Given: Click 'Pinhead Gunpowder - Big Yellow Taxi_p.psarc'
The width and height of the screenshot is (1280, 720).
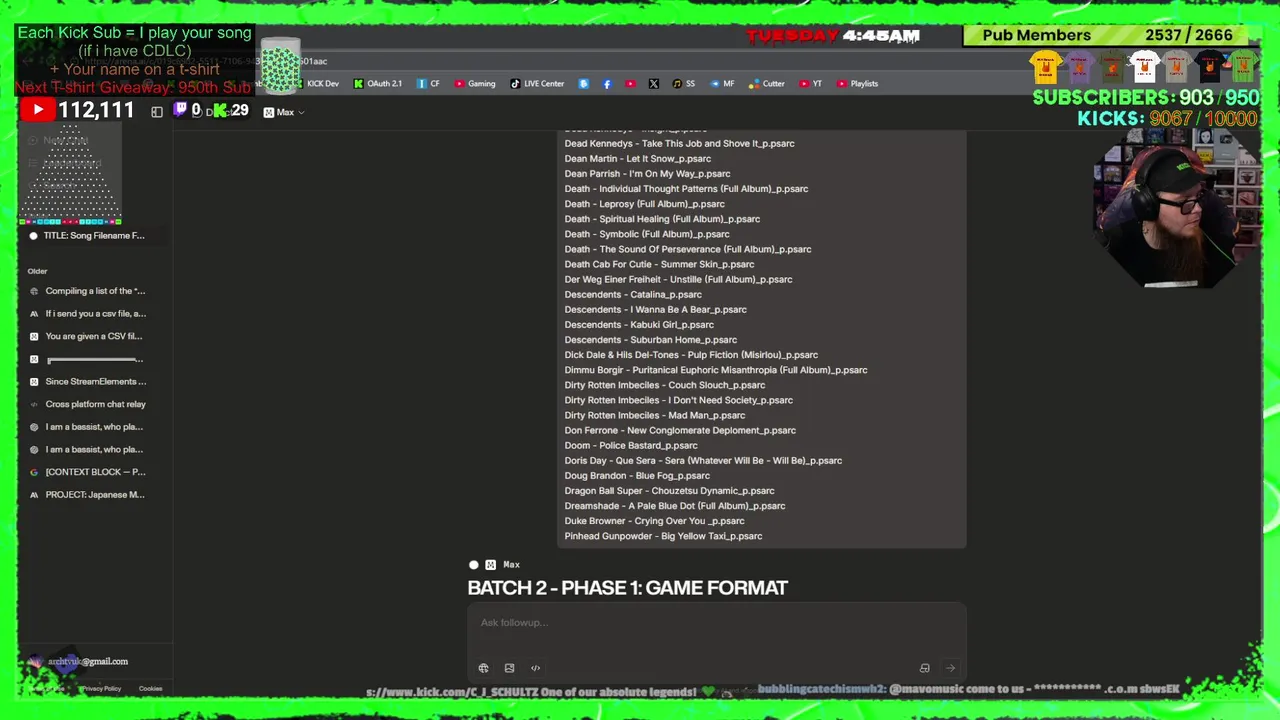Looking at the screenshot, I should pos(663,536).
